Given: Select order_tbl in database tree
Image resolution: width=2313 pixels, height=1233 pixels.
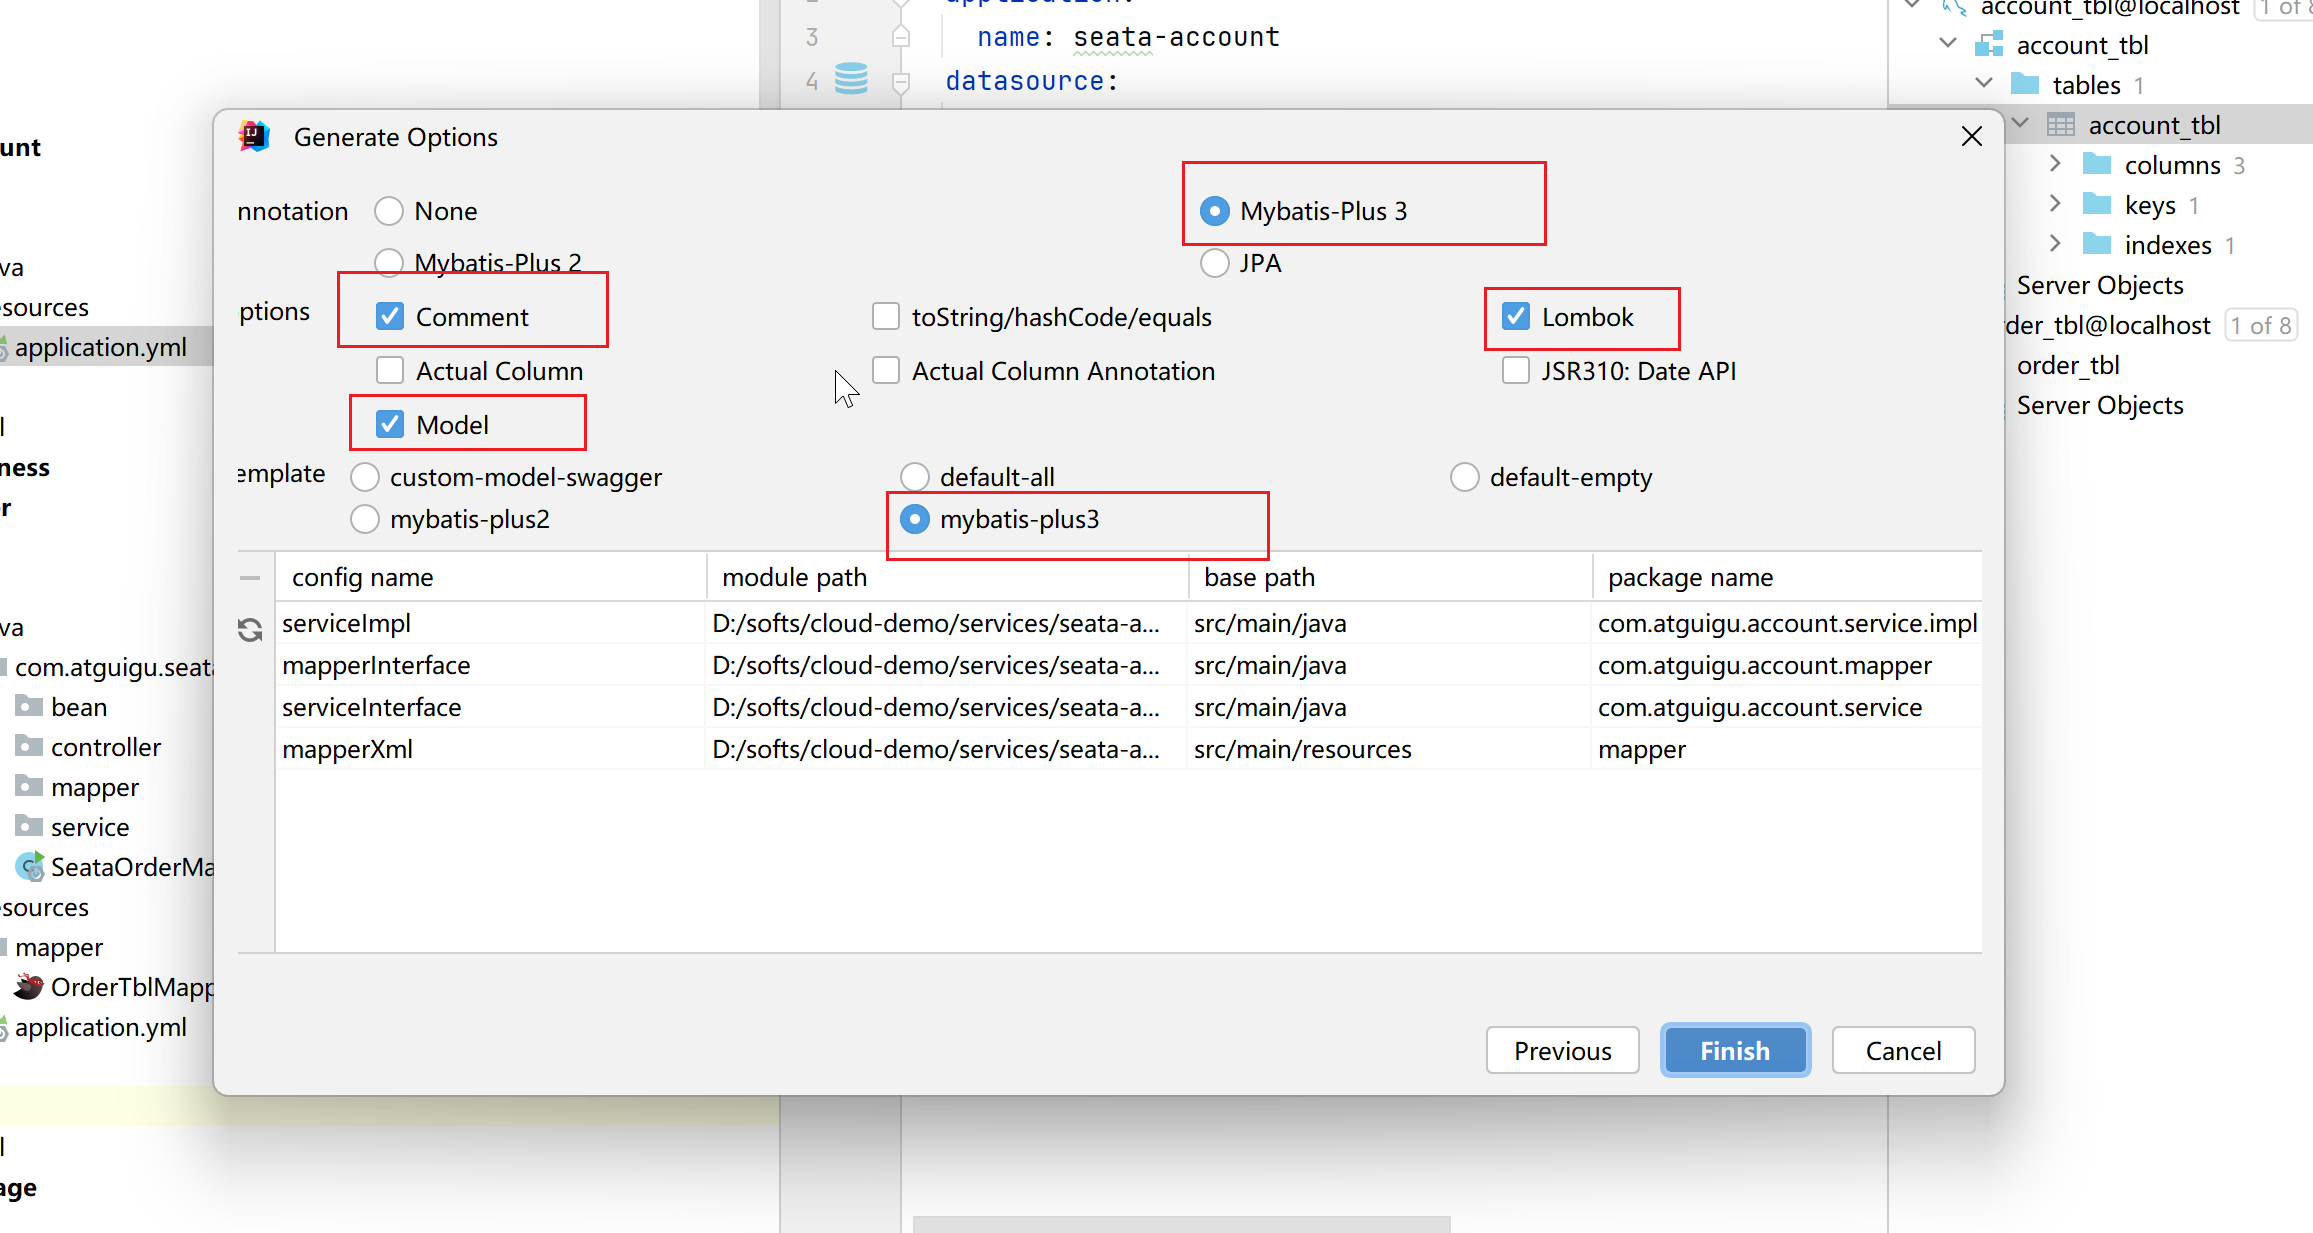Looking at the screenshot, I should [x=2068, y=365].
